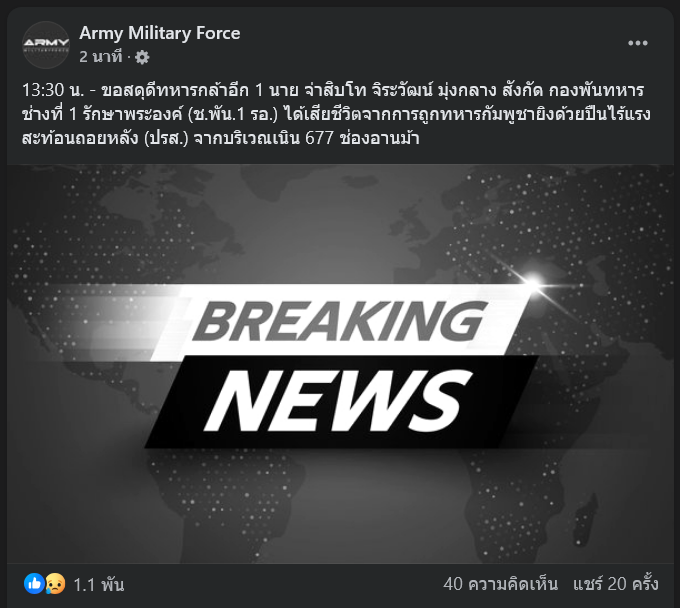The width and height of the screenshot is (680, 608).
Task: Click the post text starting '13:30 น.'
Action: 336,114
